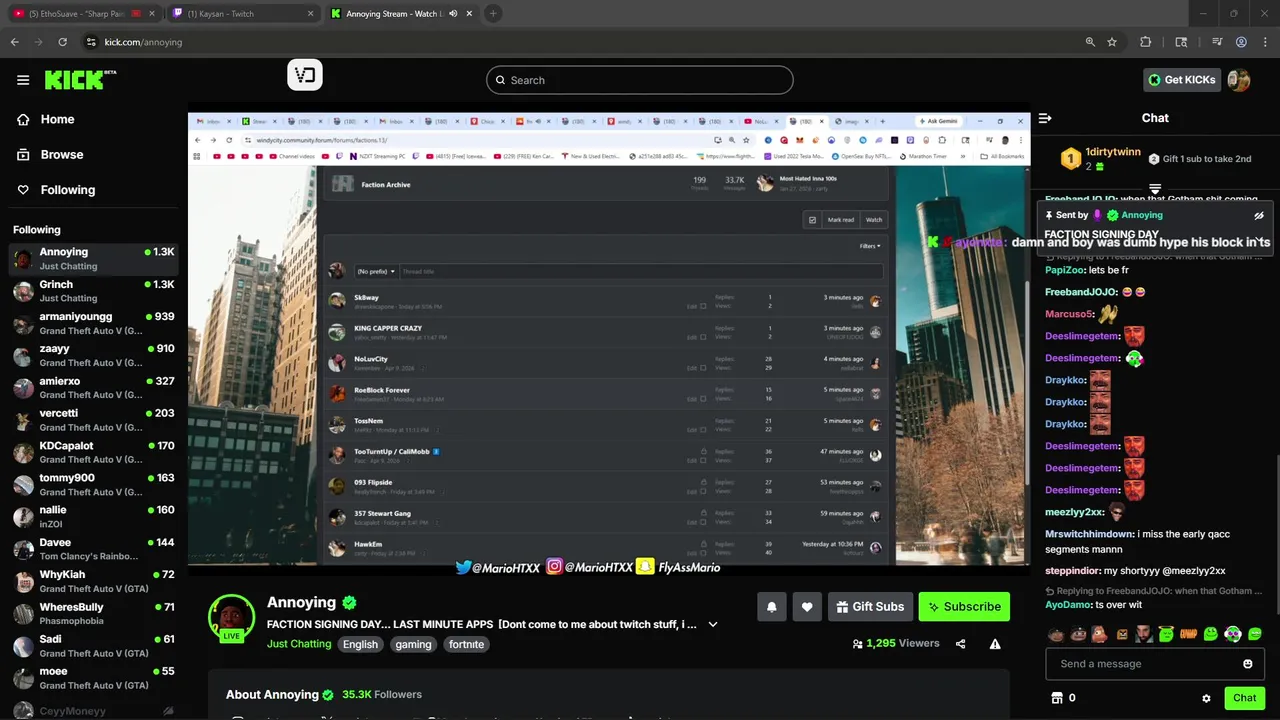Open the hamburger sidebar menu
Screen dimensions: 1280x720
[x=23, y=80]
